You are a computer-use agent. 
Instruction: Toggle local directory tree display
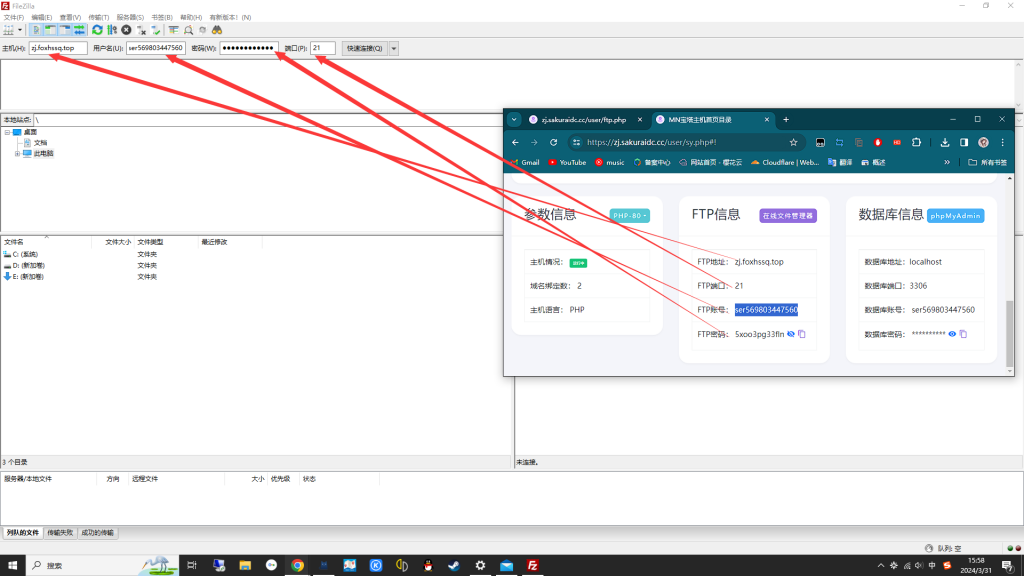click(50, 30)
